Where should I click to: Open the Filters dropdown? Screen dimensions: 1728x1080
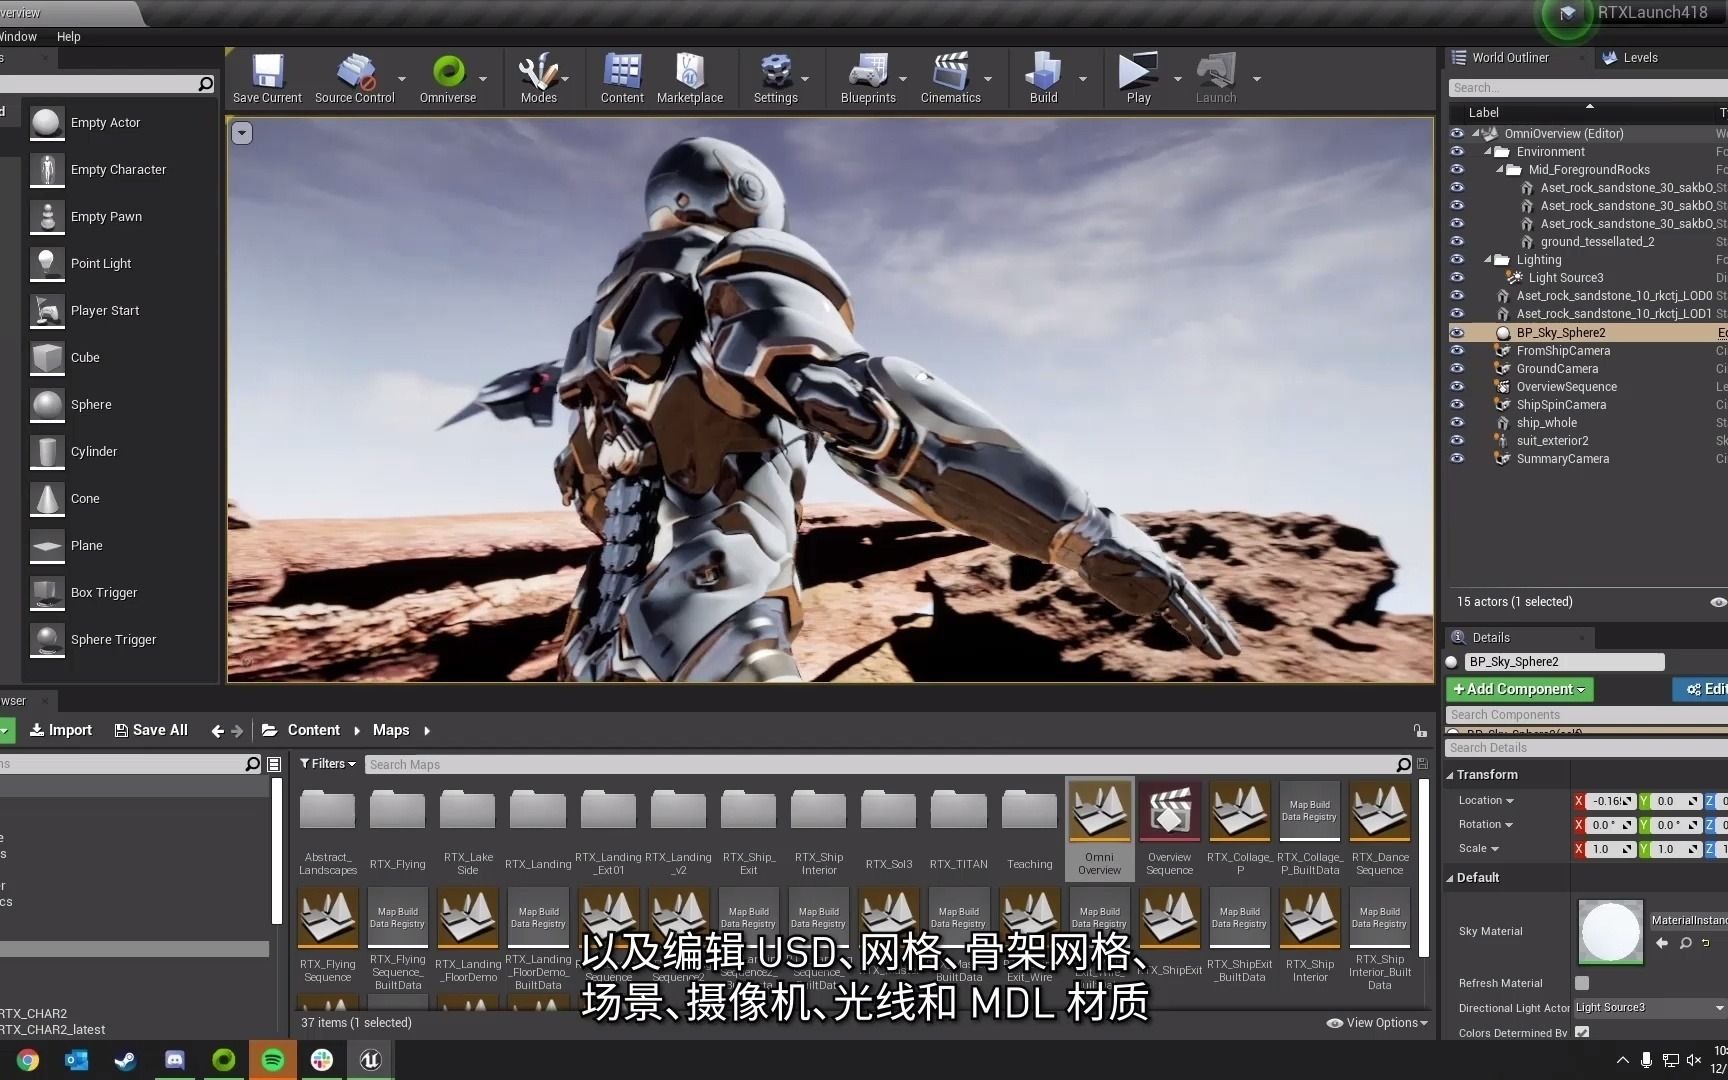click(x=328, y=764)
